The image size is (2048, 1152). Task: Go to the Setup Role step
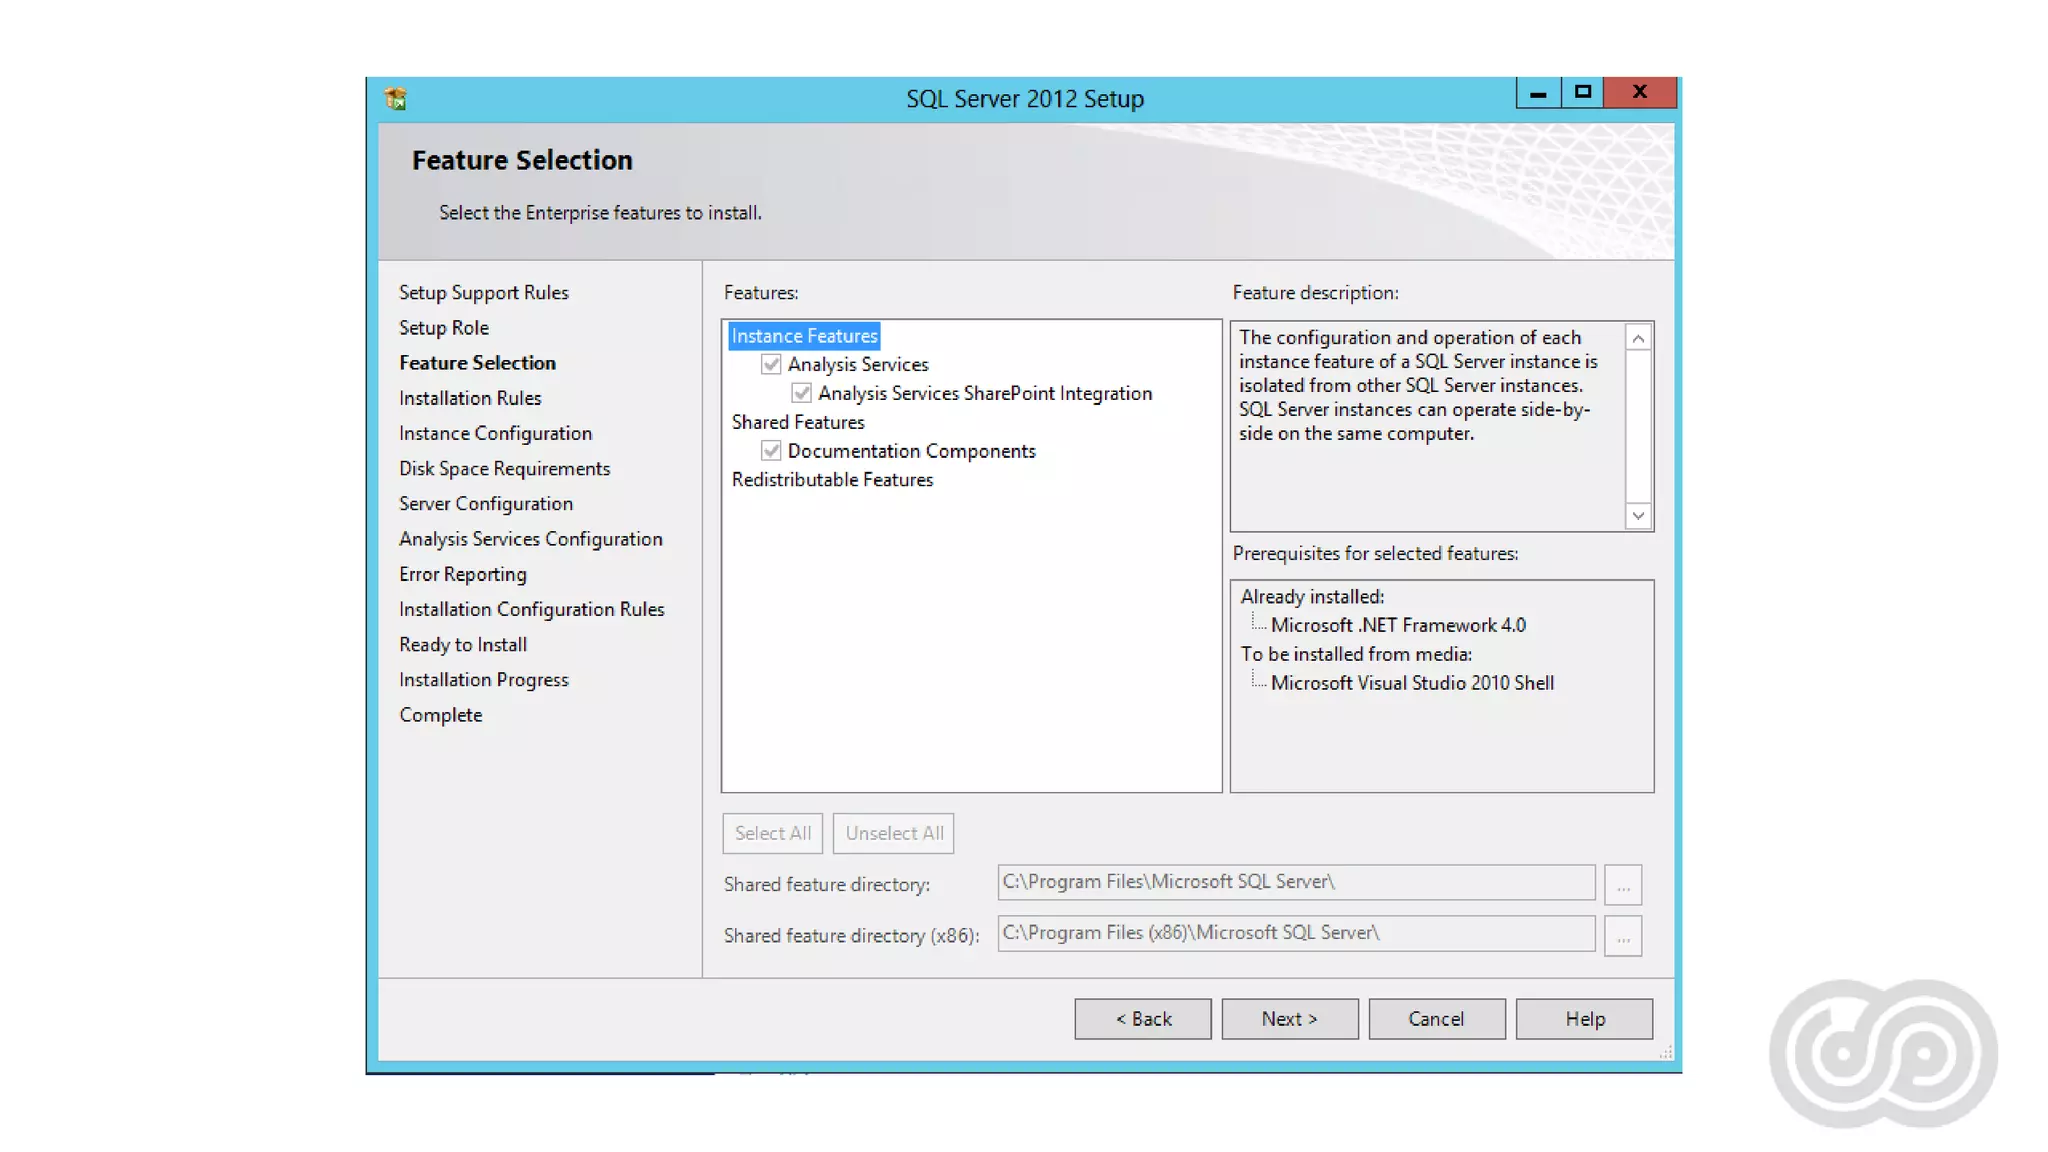pyautogui.click(x=443, y=328)
